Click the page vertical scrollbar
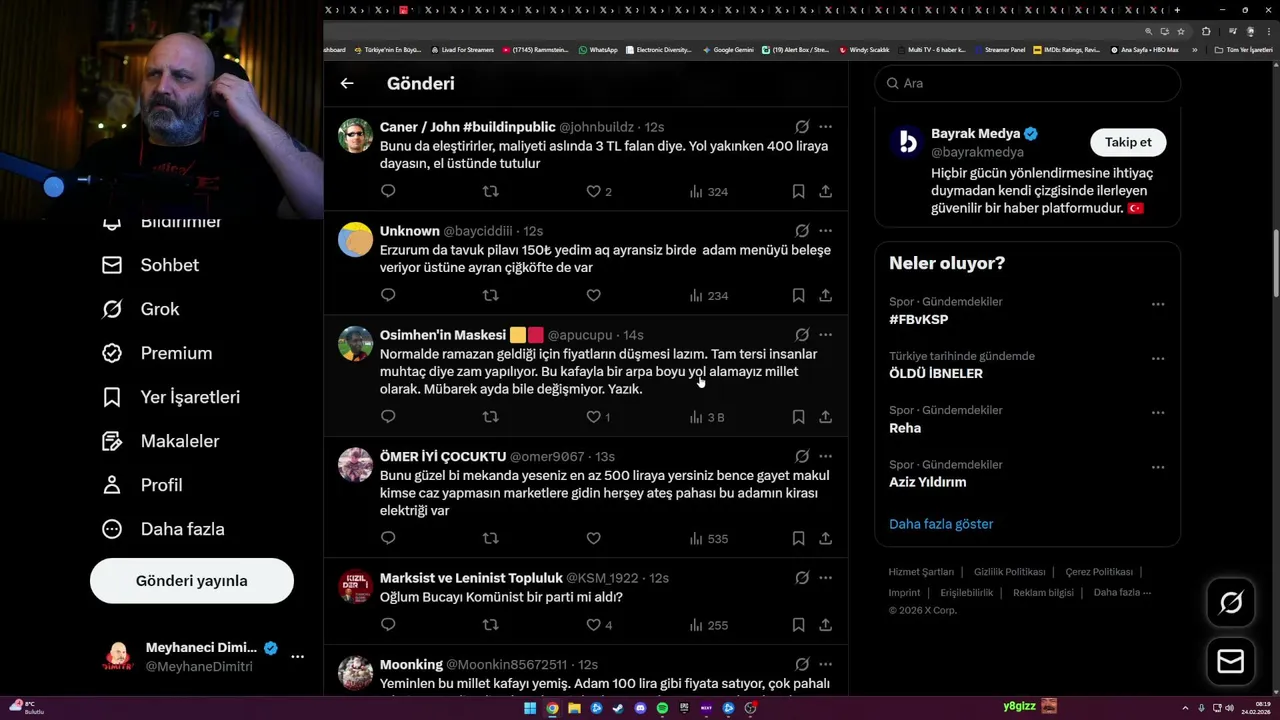1280x720 pixels. tap(1275, 262)
